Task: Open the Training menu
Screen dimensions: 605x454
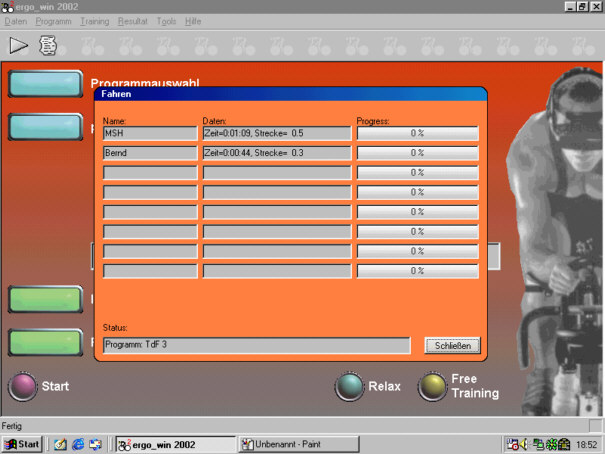Action: click(x=94, y=20)
